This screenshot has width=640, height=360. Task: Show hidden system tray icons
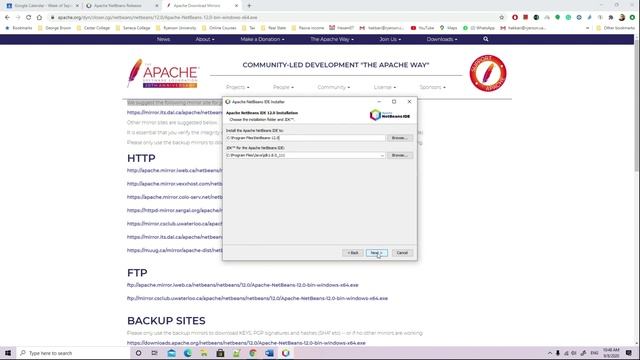tap(550, 353)
